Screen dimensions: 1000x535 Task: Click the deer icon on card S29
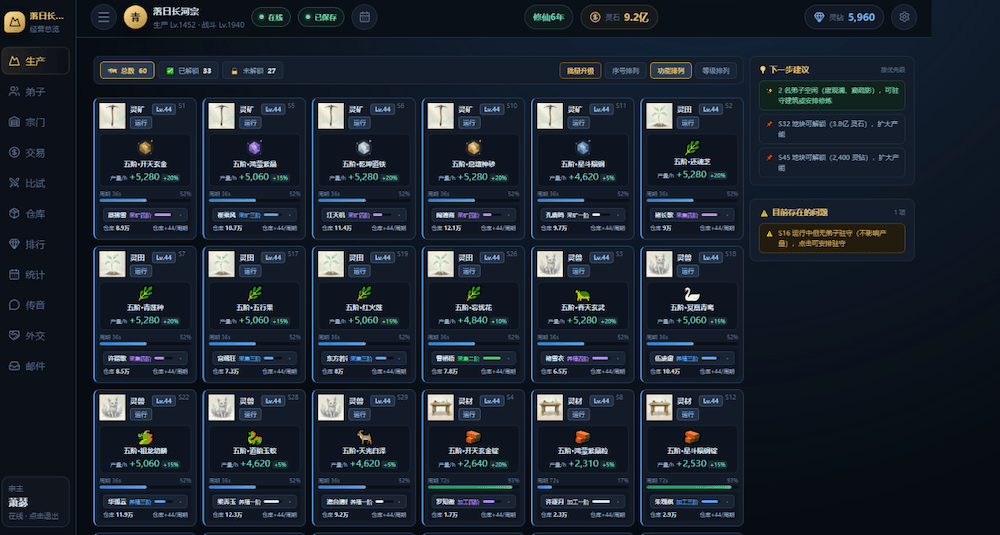(x=364, y=437)
